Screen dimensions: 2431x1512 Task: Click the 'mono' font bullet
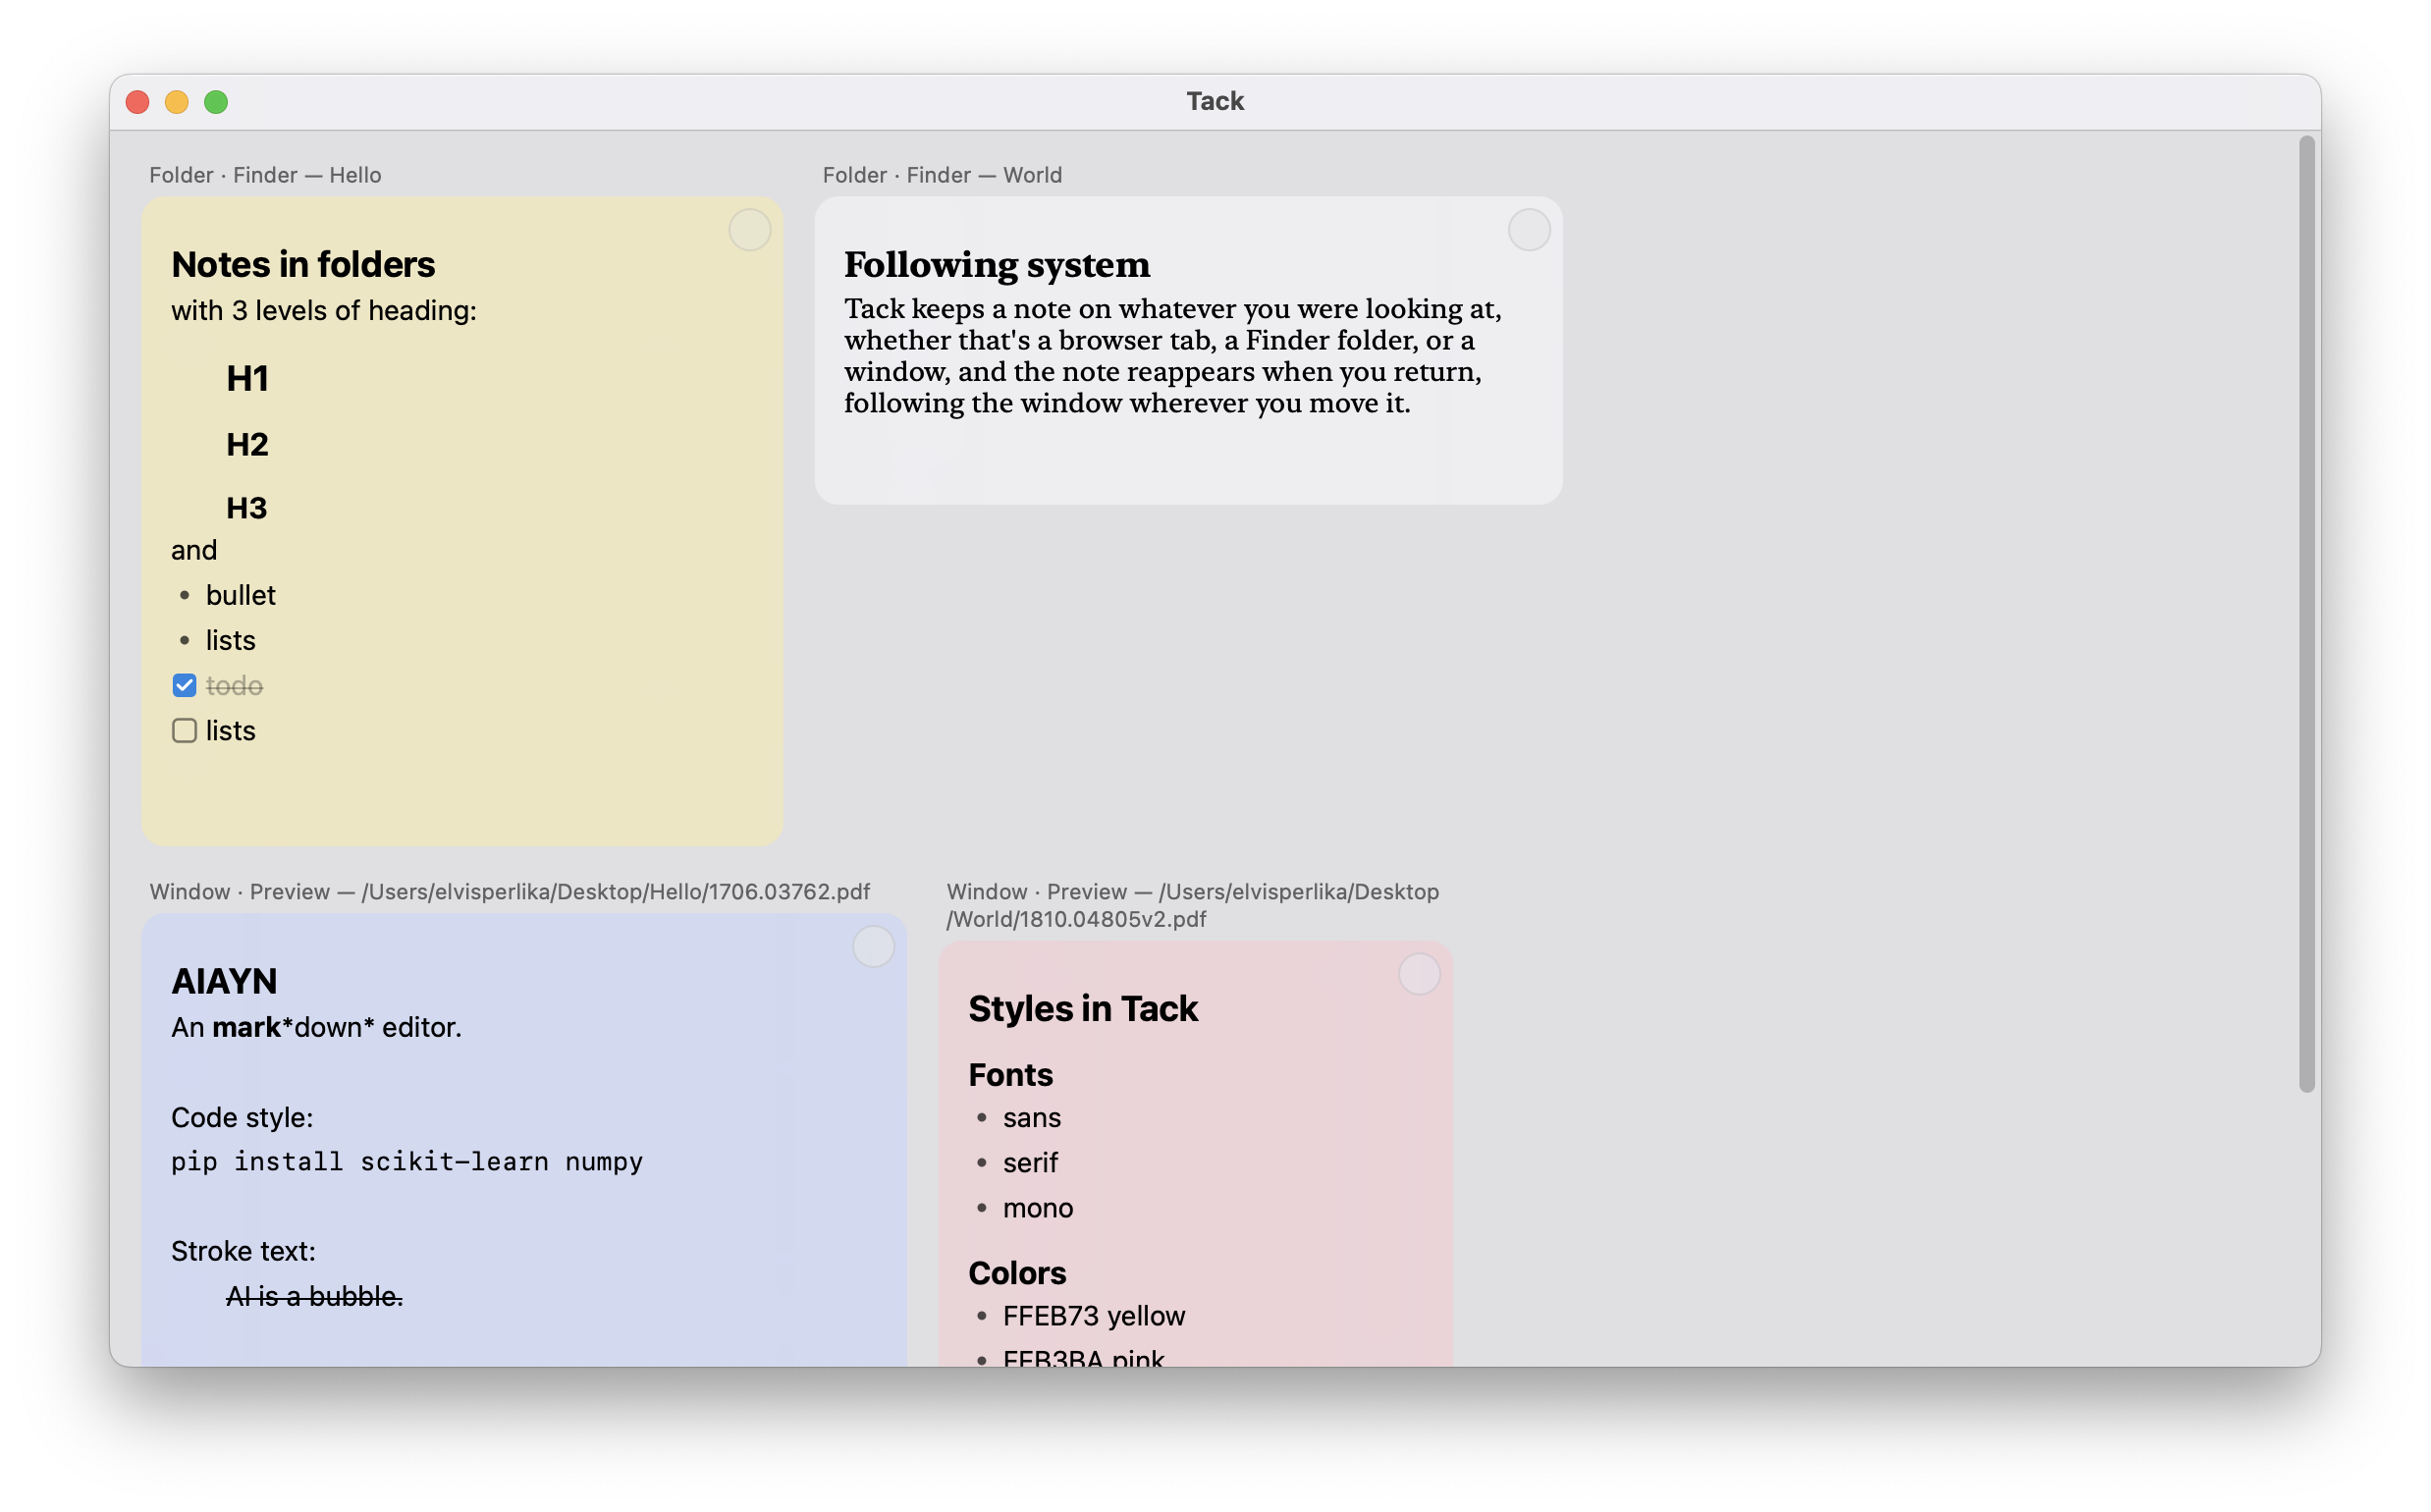point(1037,1208)
